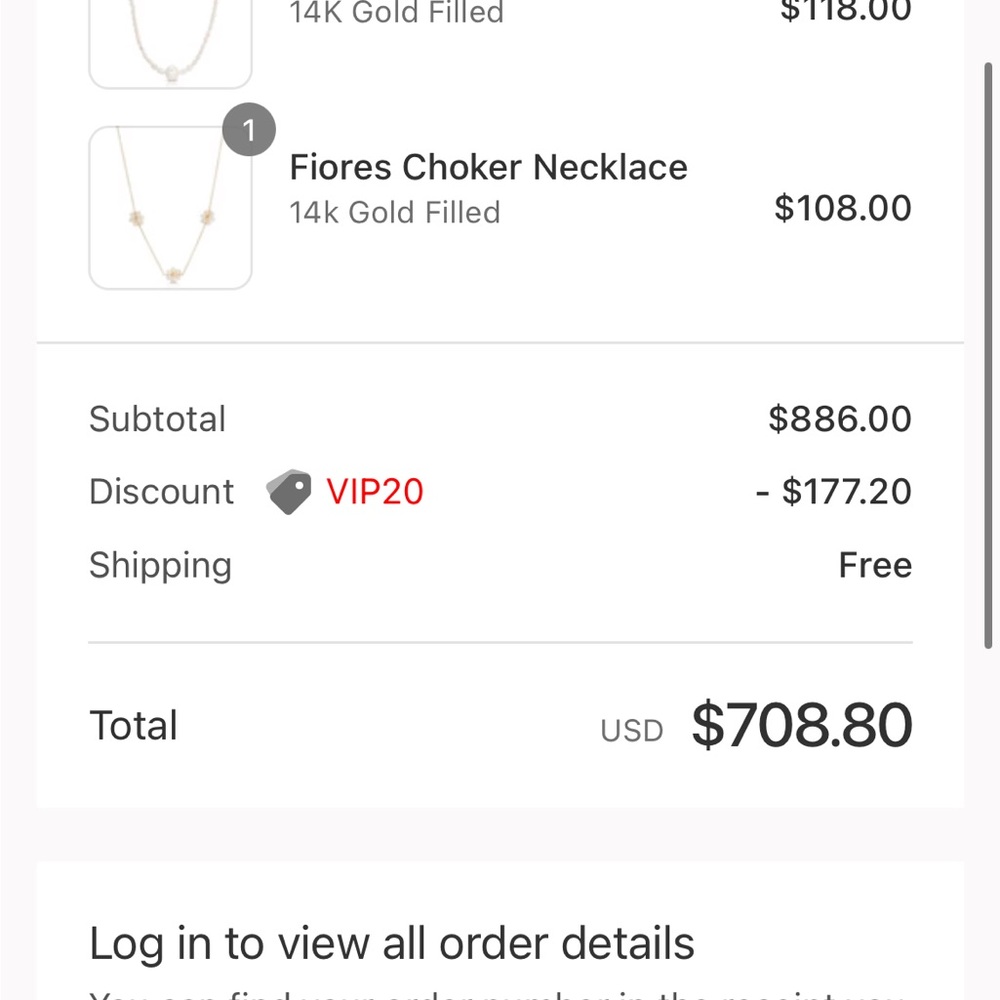This screenshot has height=1000, width=1000.
Task: Click the VIP20 discount code
Action: [375, 492]
